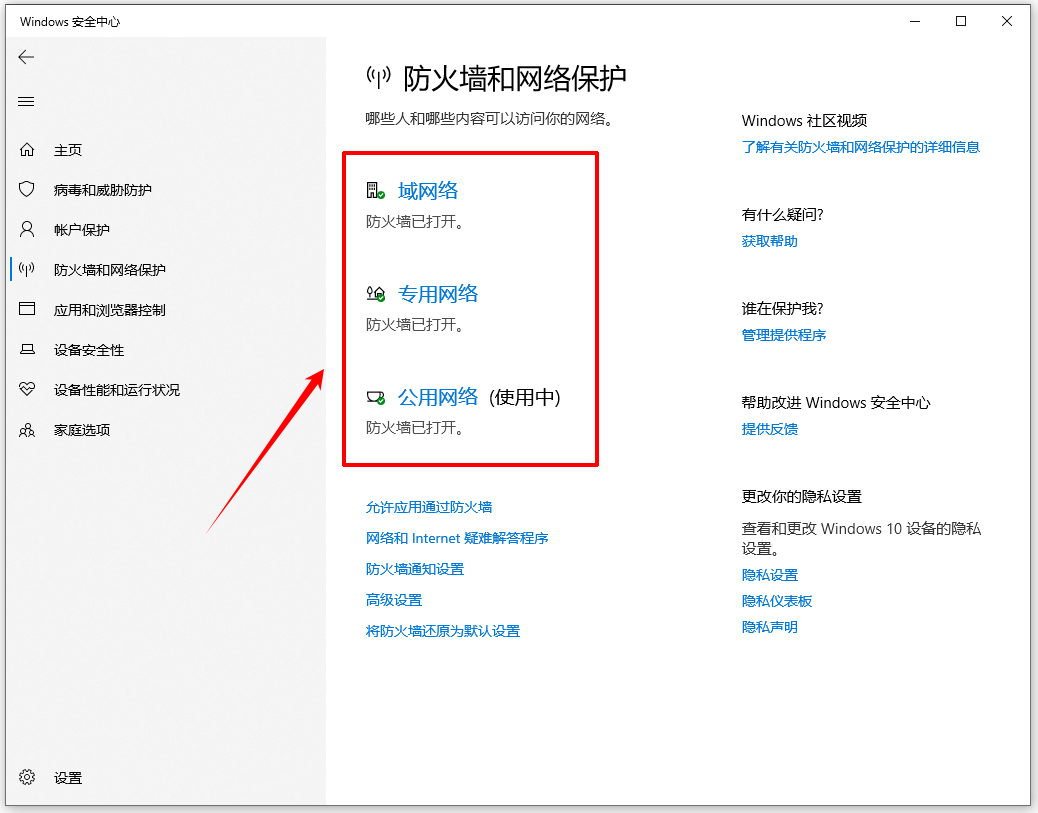Click the 更改你的隐私设置 heading
Screen dimensions: 1038x813
802,497
